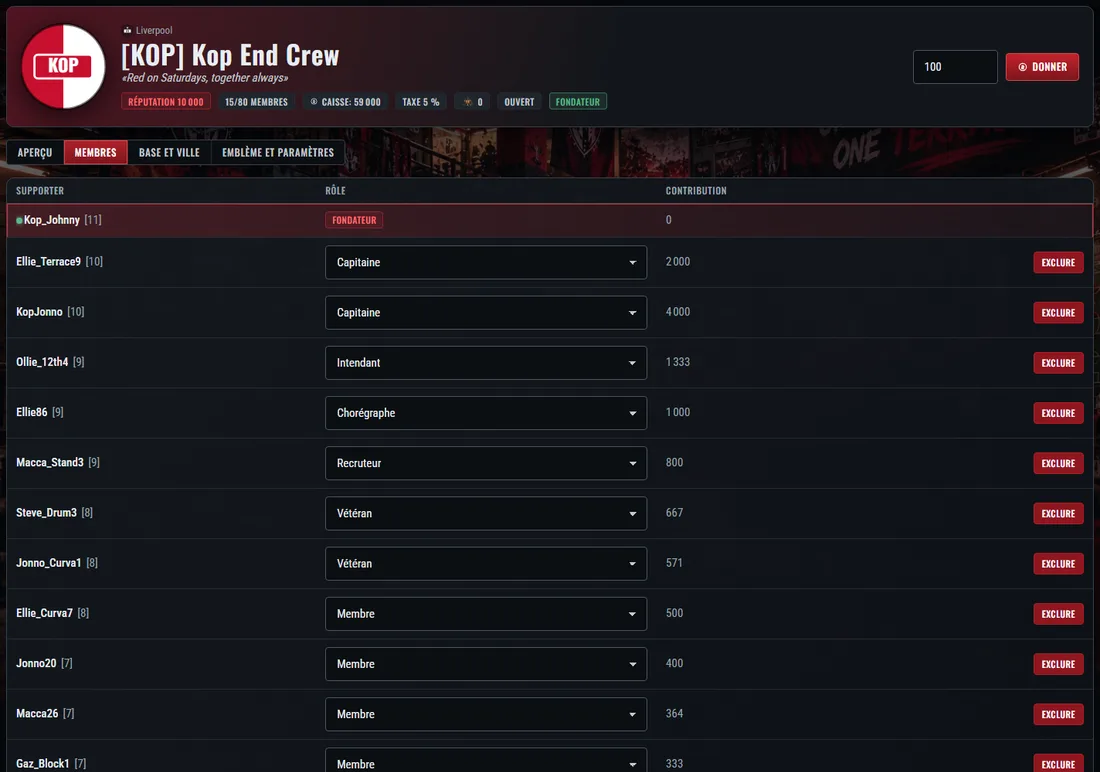Click the Kop_Johnny supporter name
Image resolution: width=1100 pixels, height=772 pixels.
click(52, 220)
